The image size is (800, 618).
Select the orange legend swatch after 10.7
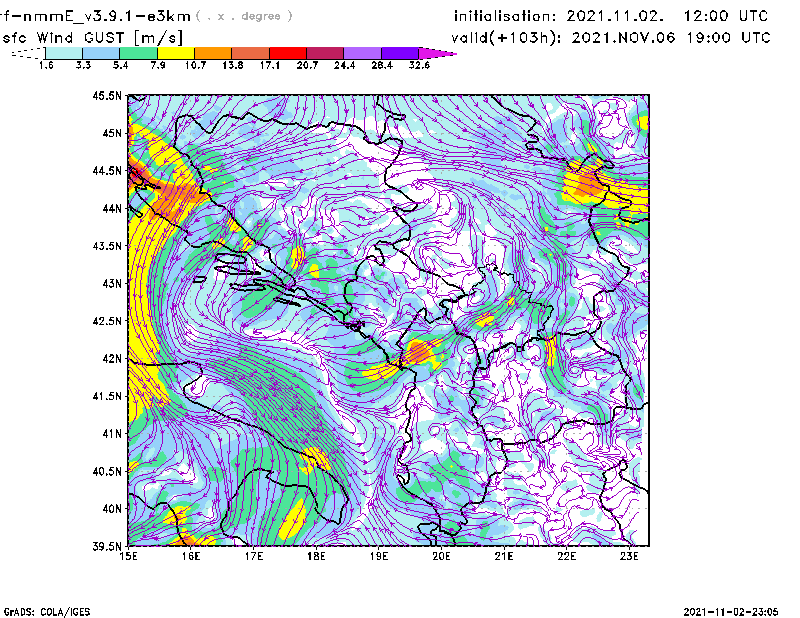[x=213, y=53]
